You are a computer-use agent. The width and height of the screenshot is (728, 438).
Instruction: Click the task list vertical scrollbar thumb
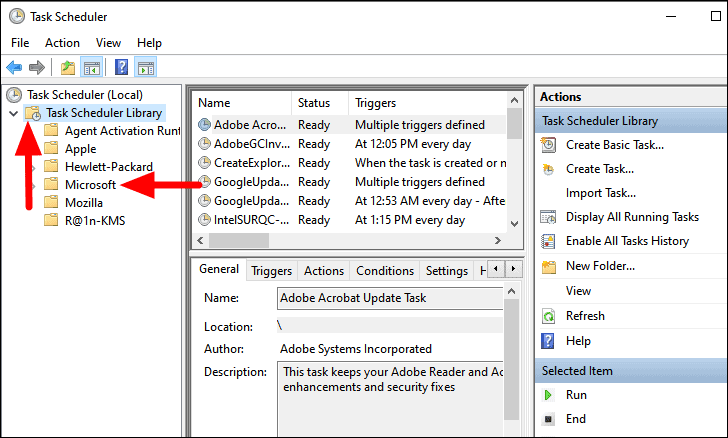click(514, 123)
